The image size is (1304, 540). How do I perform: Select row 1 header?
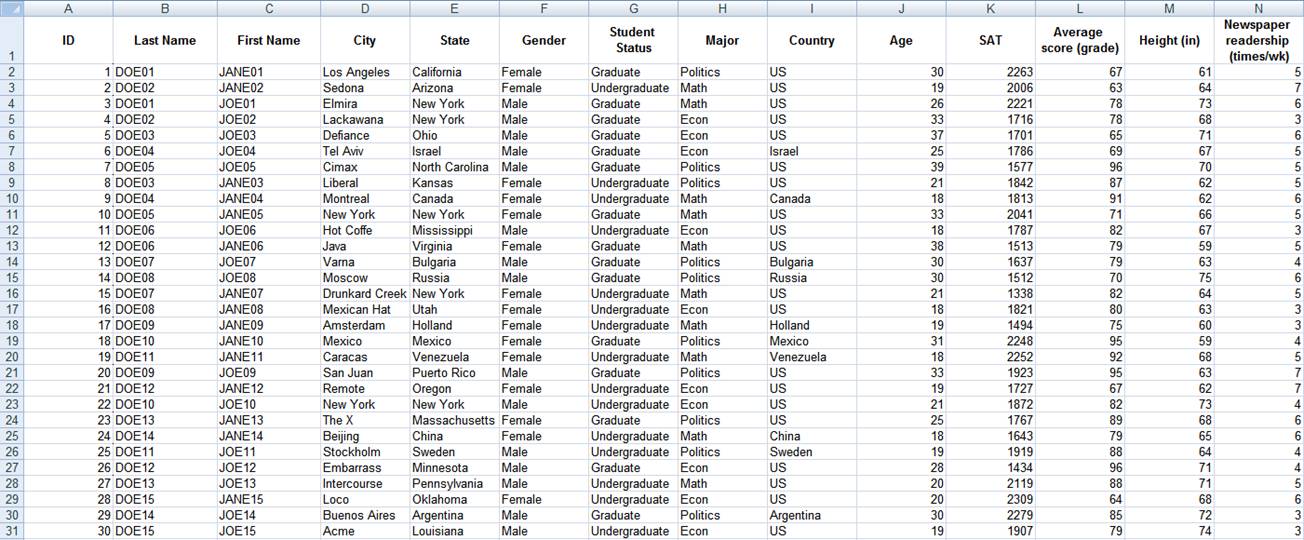[11, 41]
